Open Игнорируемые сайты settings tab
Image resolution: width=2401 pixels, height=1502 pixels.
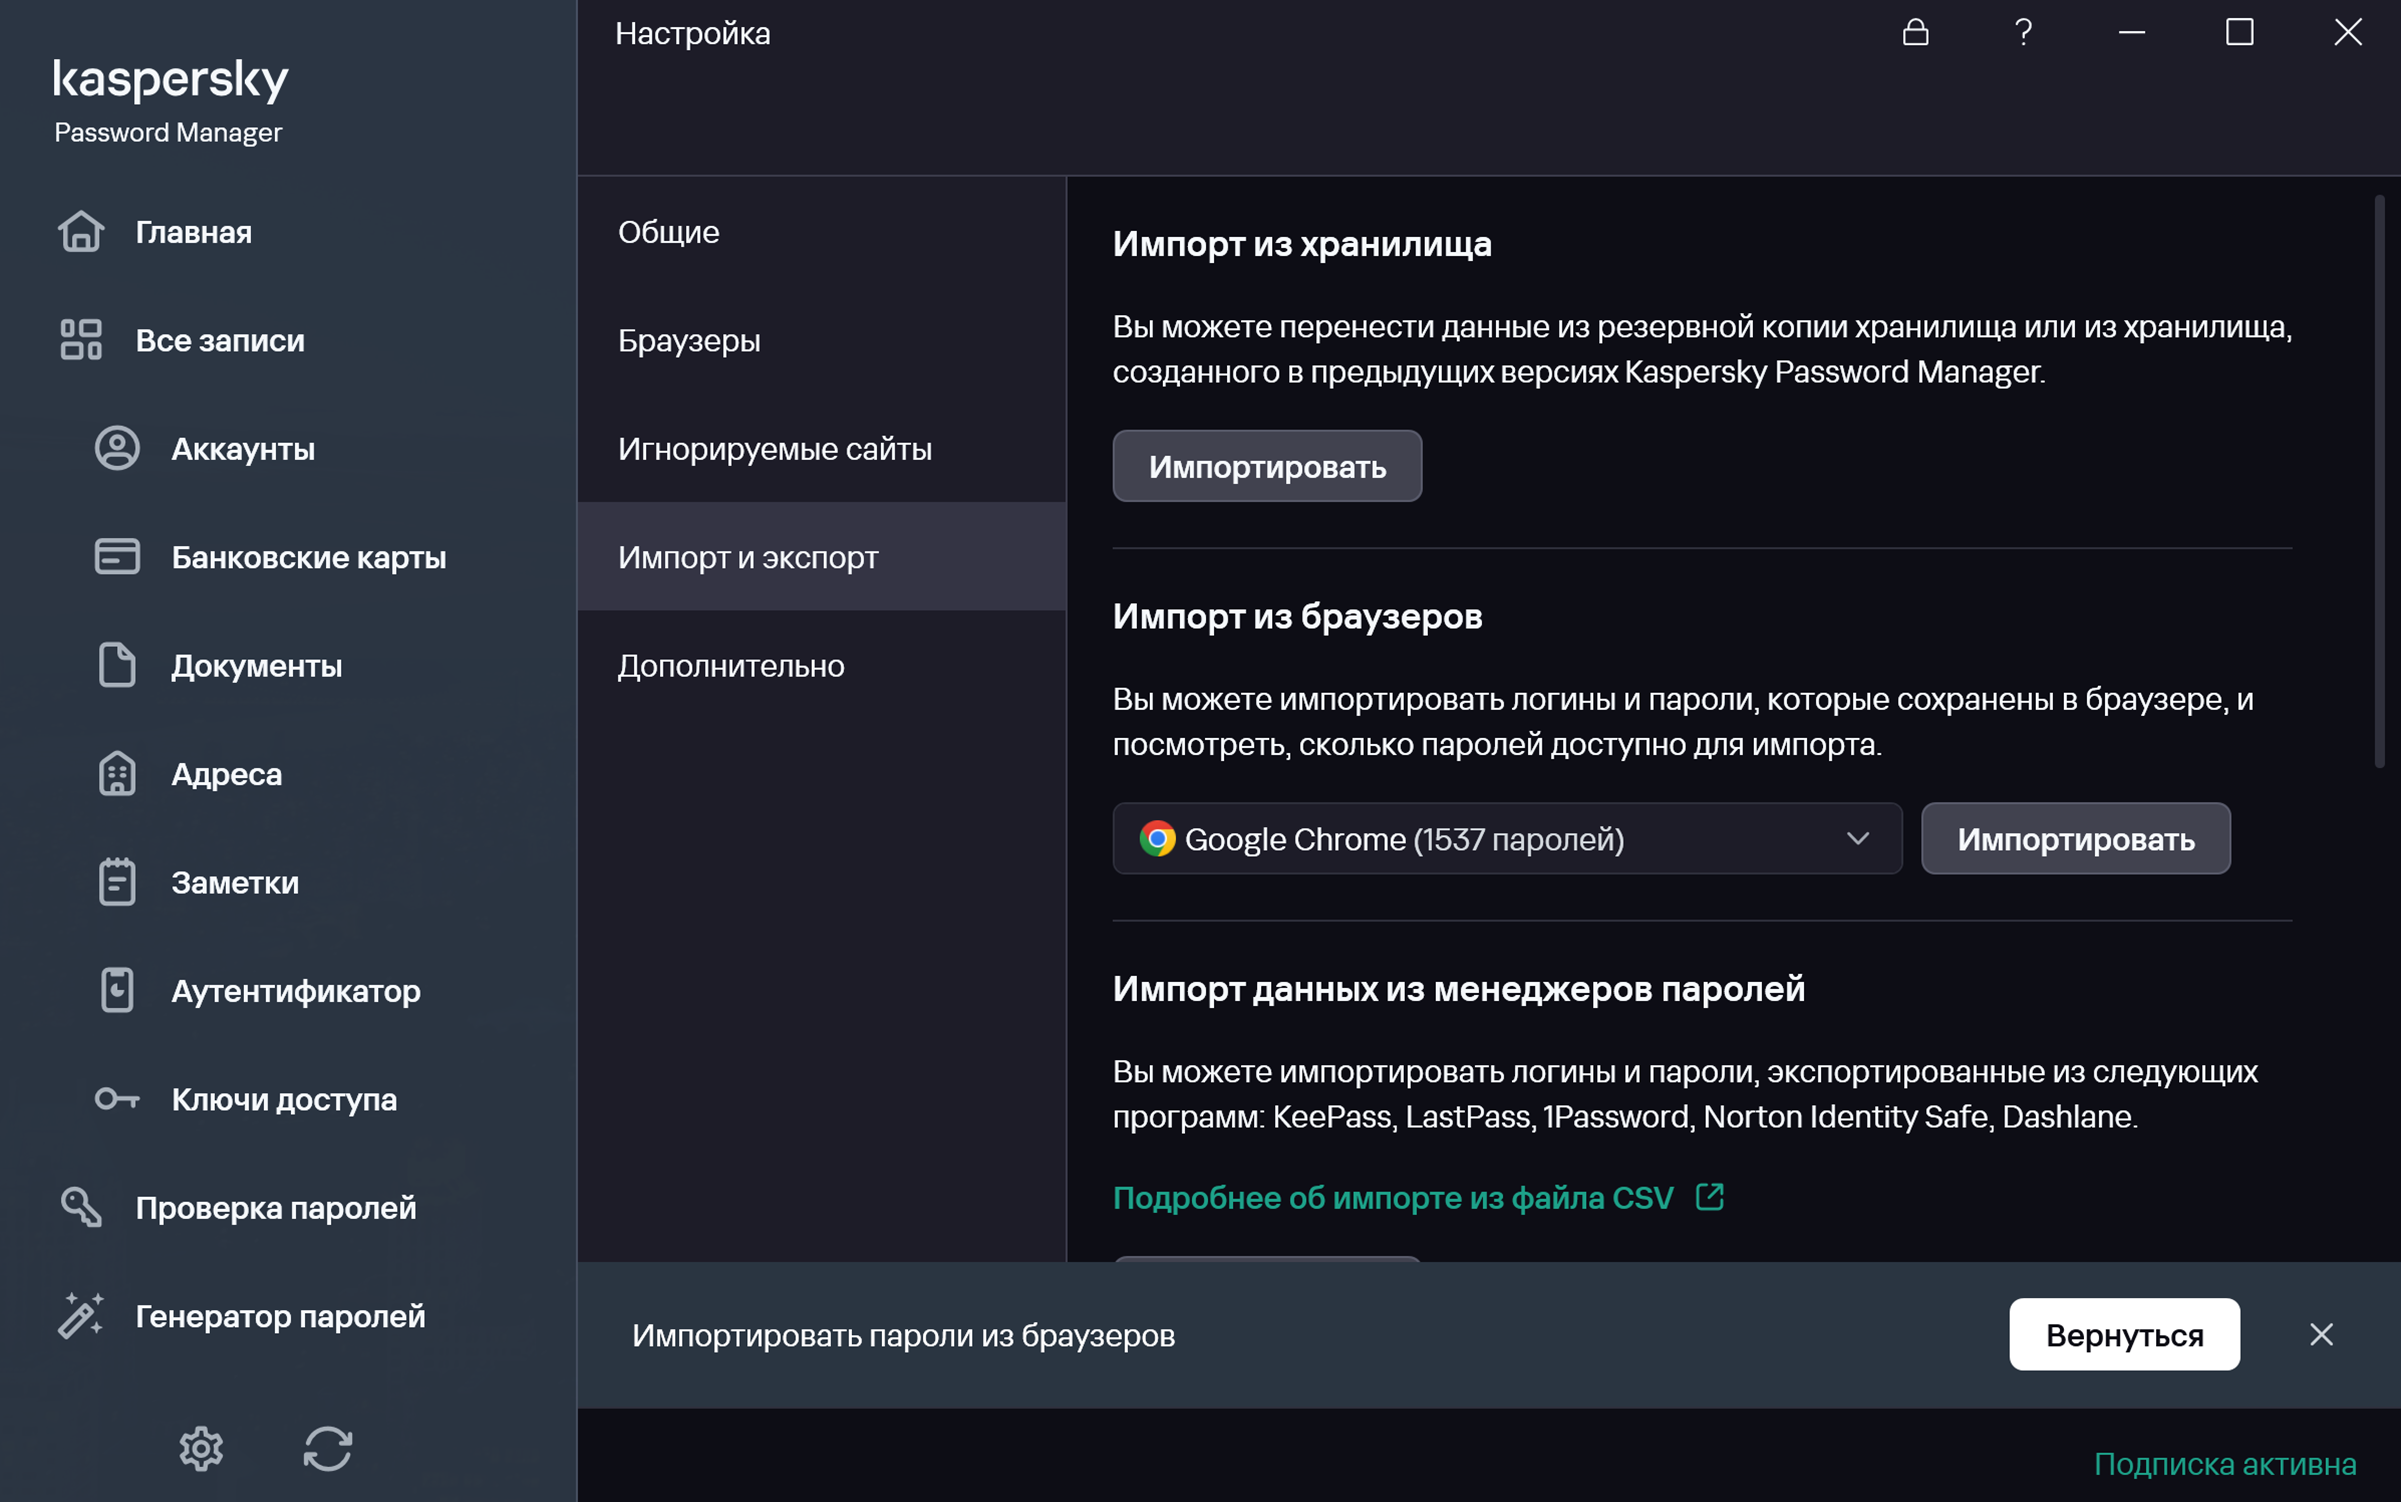click(774, 449)
